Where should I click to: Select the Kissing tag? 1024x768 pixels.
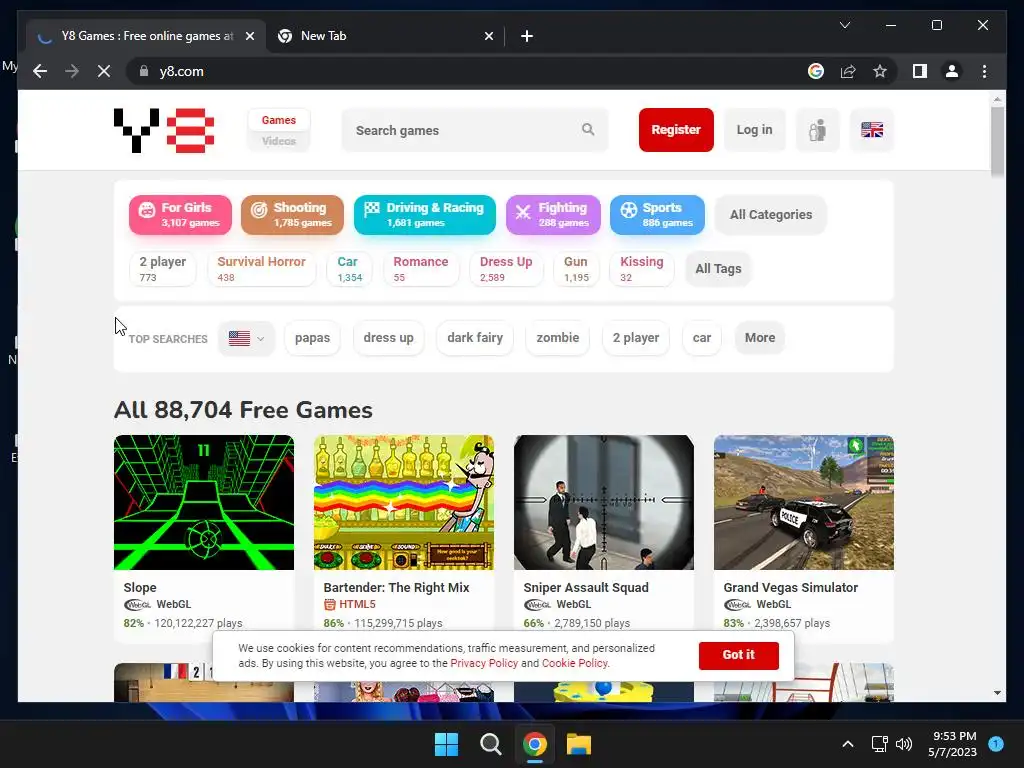[641, 268]
